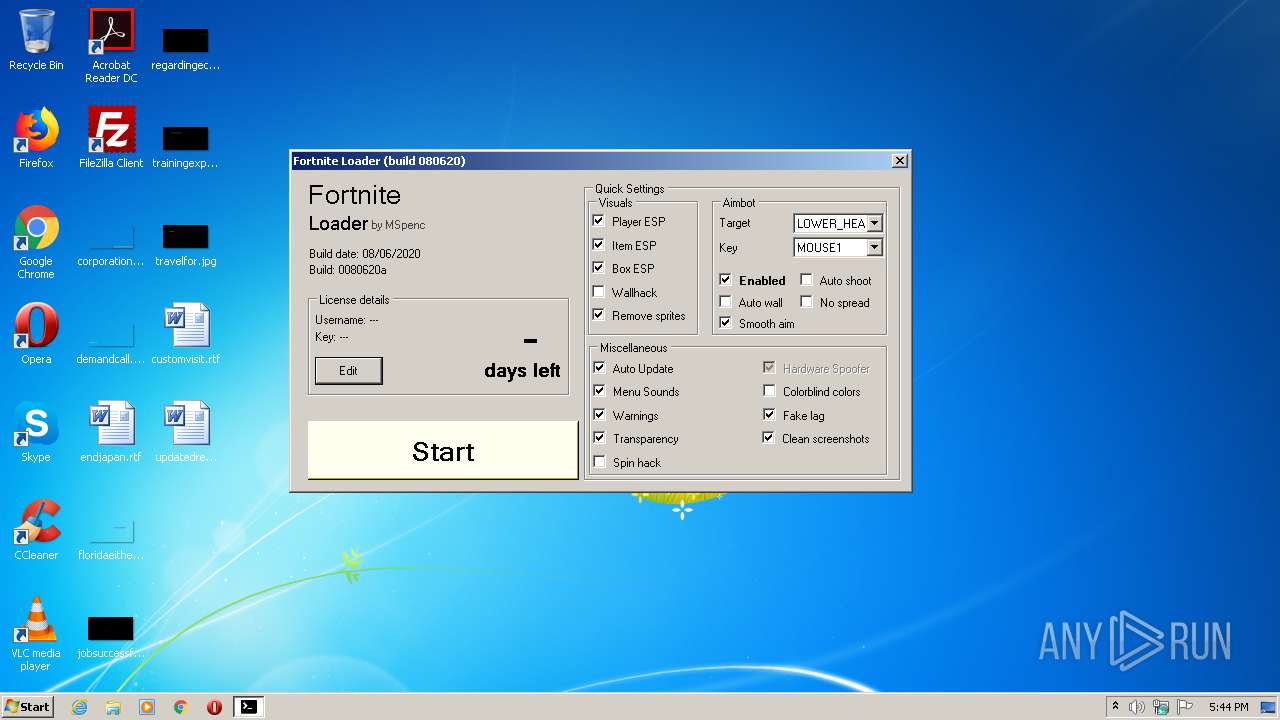Screen dimensions: 1280x720
Task: Open FileZilla Client desktop shortcut
Action: coord(111,138)
